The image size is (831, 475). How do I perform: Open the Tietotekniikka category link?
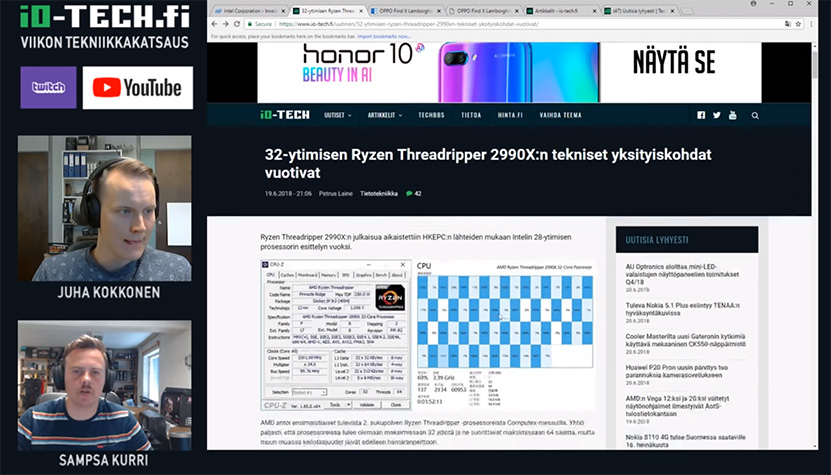pos(379,193)
